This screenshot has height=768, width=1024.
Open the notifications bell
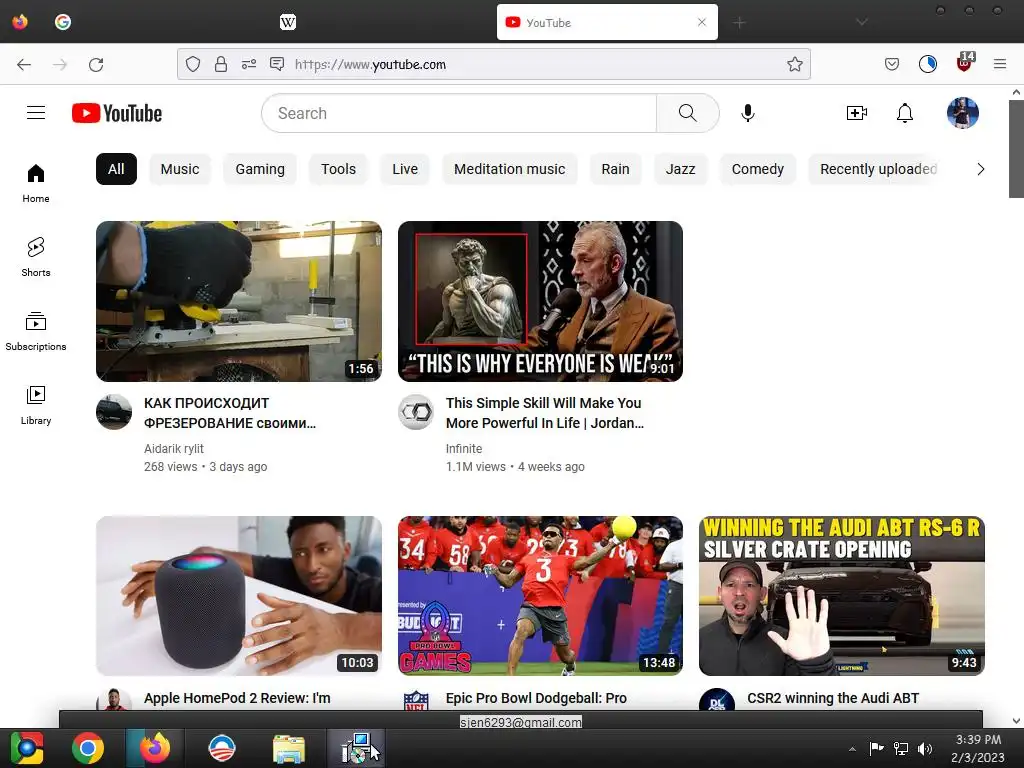[x=904, y=113]
